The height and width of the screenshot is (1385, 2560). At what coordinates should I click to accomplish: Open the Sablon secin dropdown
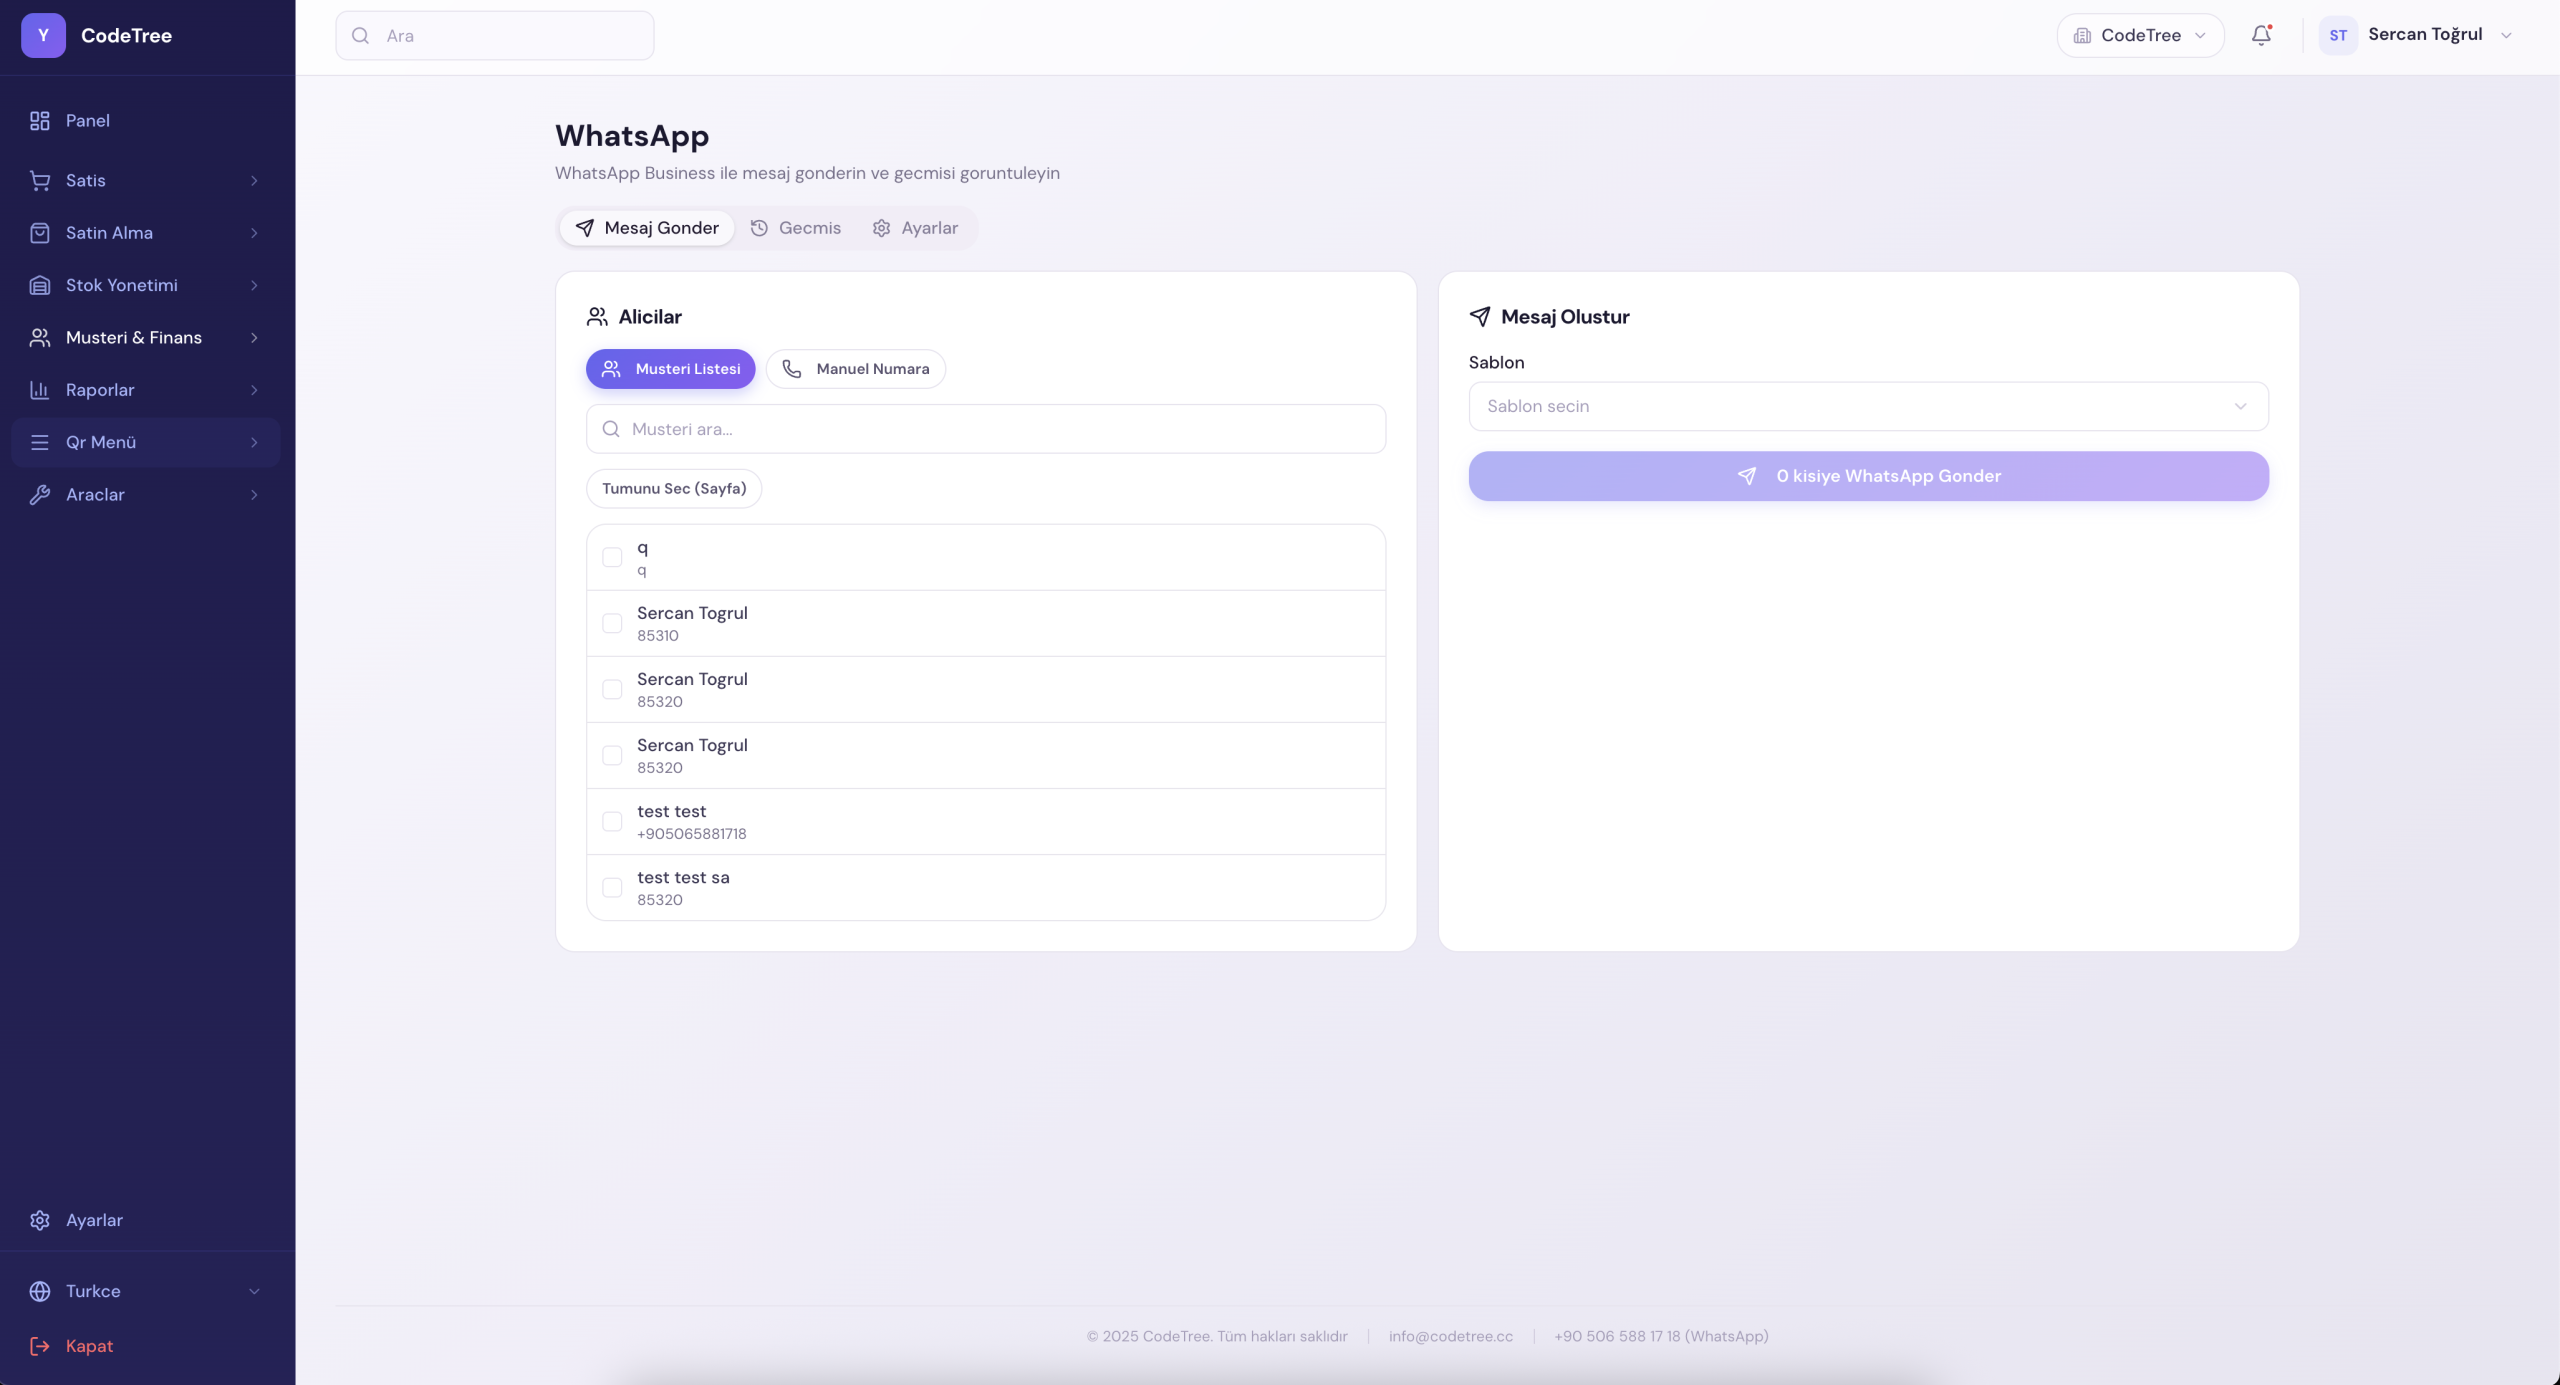click(1867, 406)
